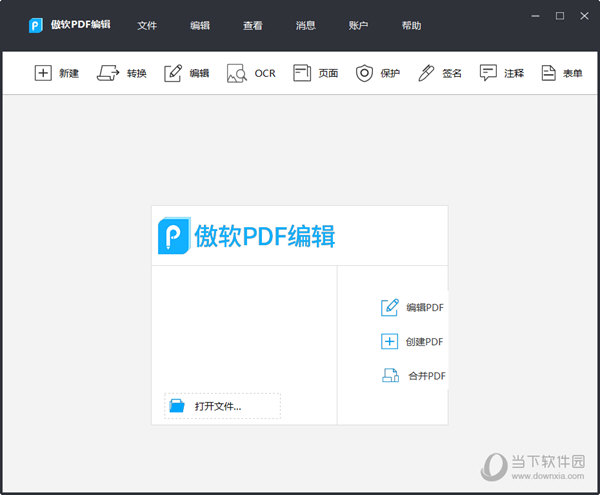The width and height of the screenshot is (600, 495).
Task: Open the 消息 (Messages) menu
Action: 306,25
